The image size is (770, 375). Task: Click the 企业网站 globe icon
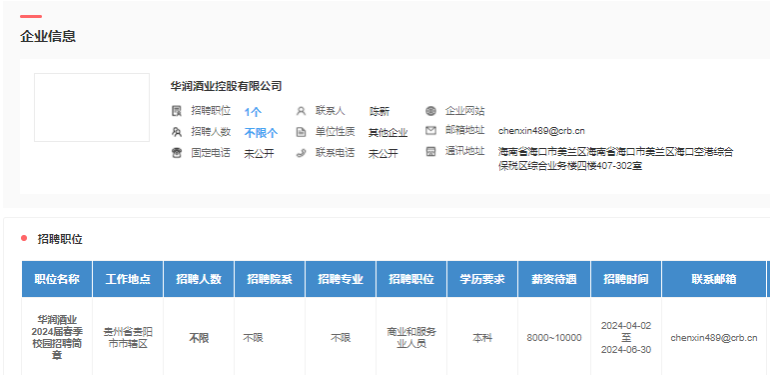[431, 111]
